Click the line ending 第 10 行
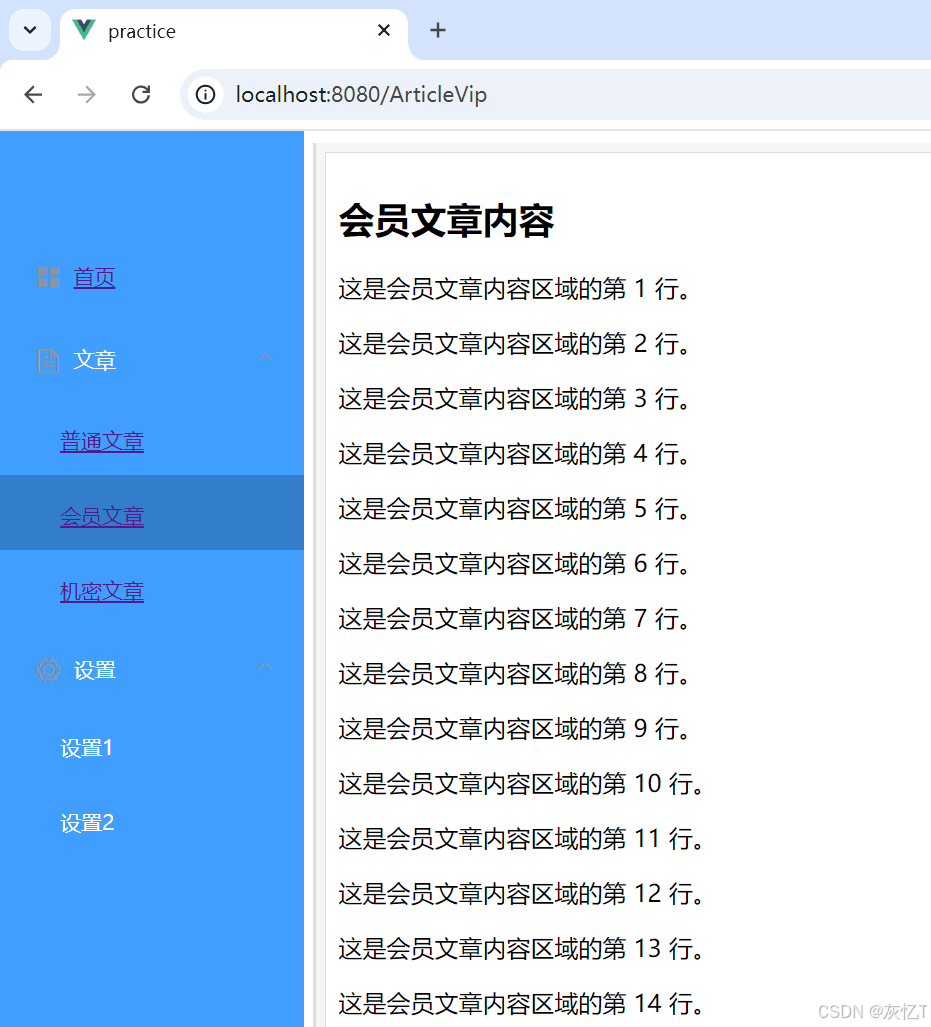Image resolution: width=931 pixels, height=1027 pixels. click(x=521, y=784)
